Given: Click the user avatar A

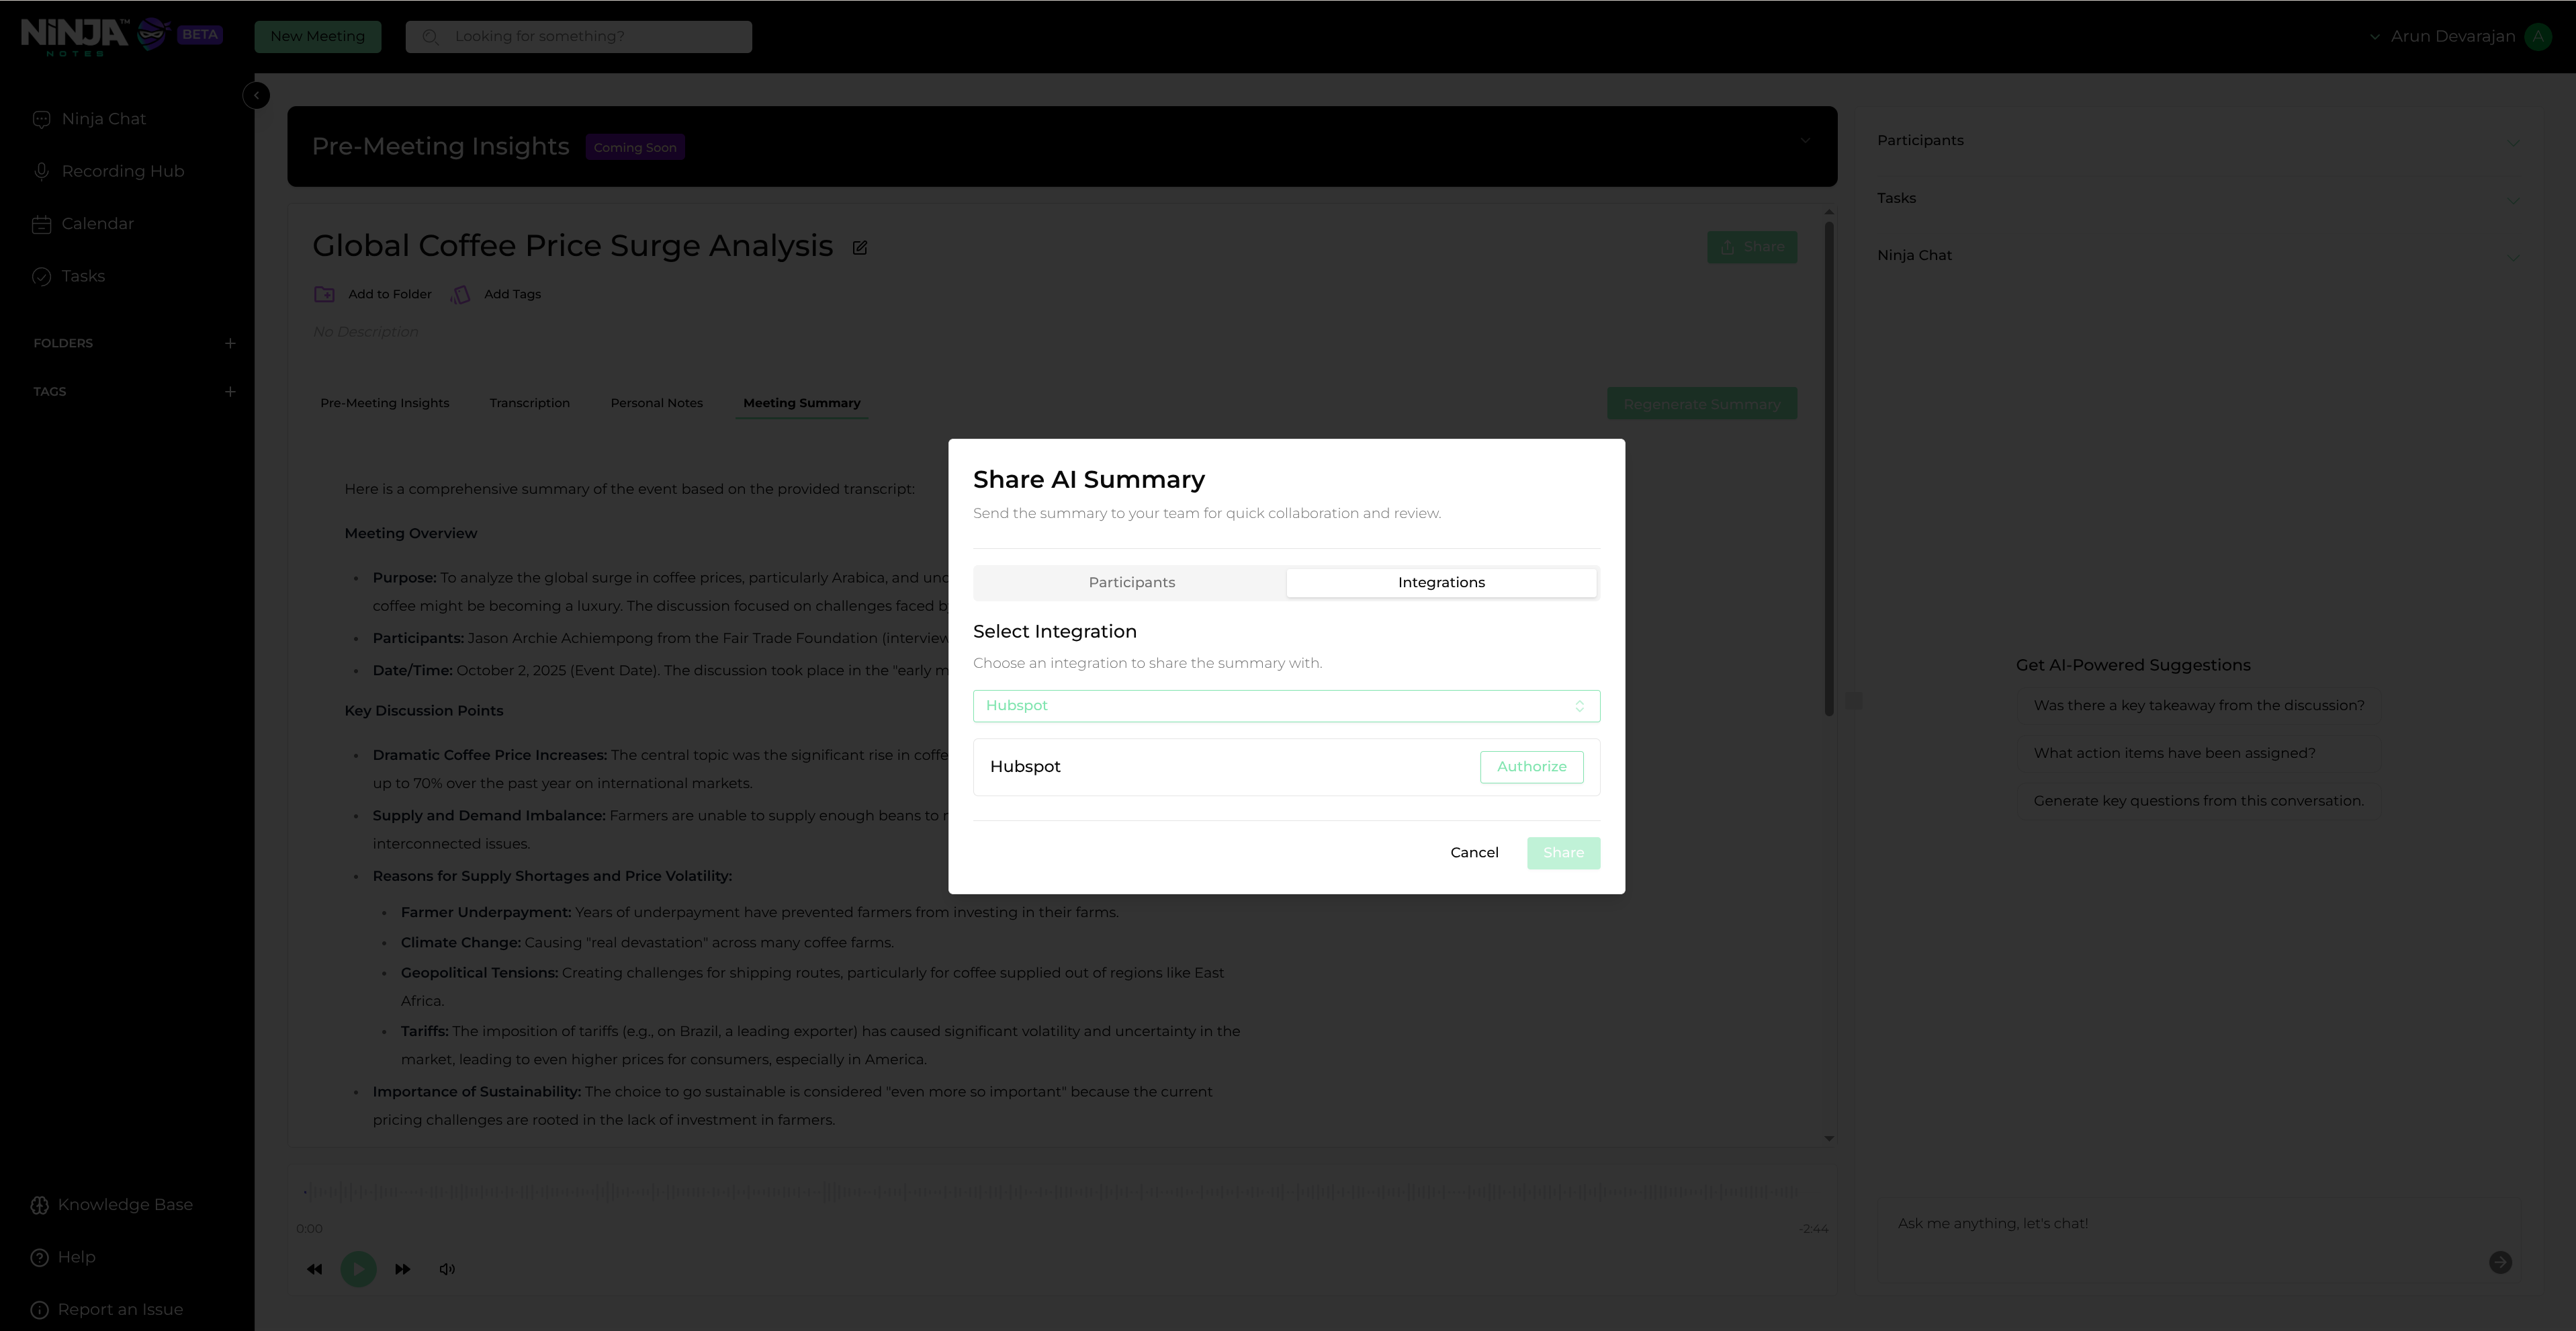Looking at the screenshot, I should pyautogui.click(x=2538, y=37).
